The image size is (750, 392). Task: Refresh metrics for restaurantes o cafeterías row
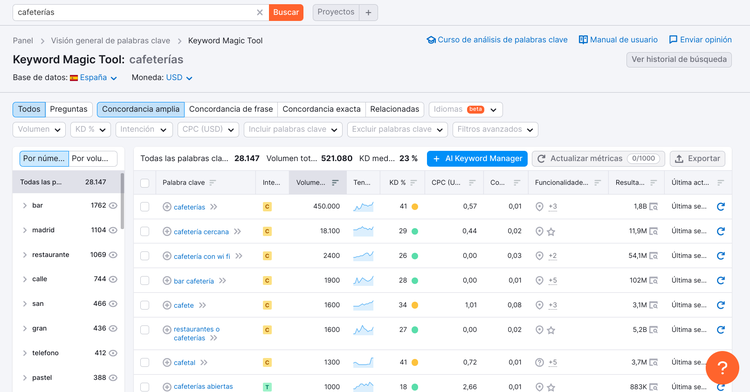[x=721, y=330]
